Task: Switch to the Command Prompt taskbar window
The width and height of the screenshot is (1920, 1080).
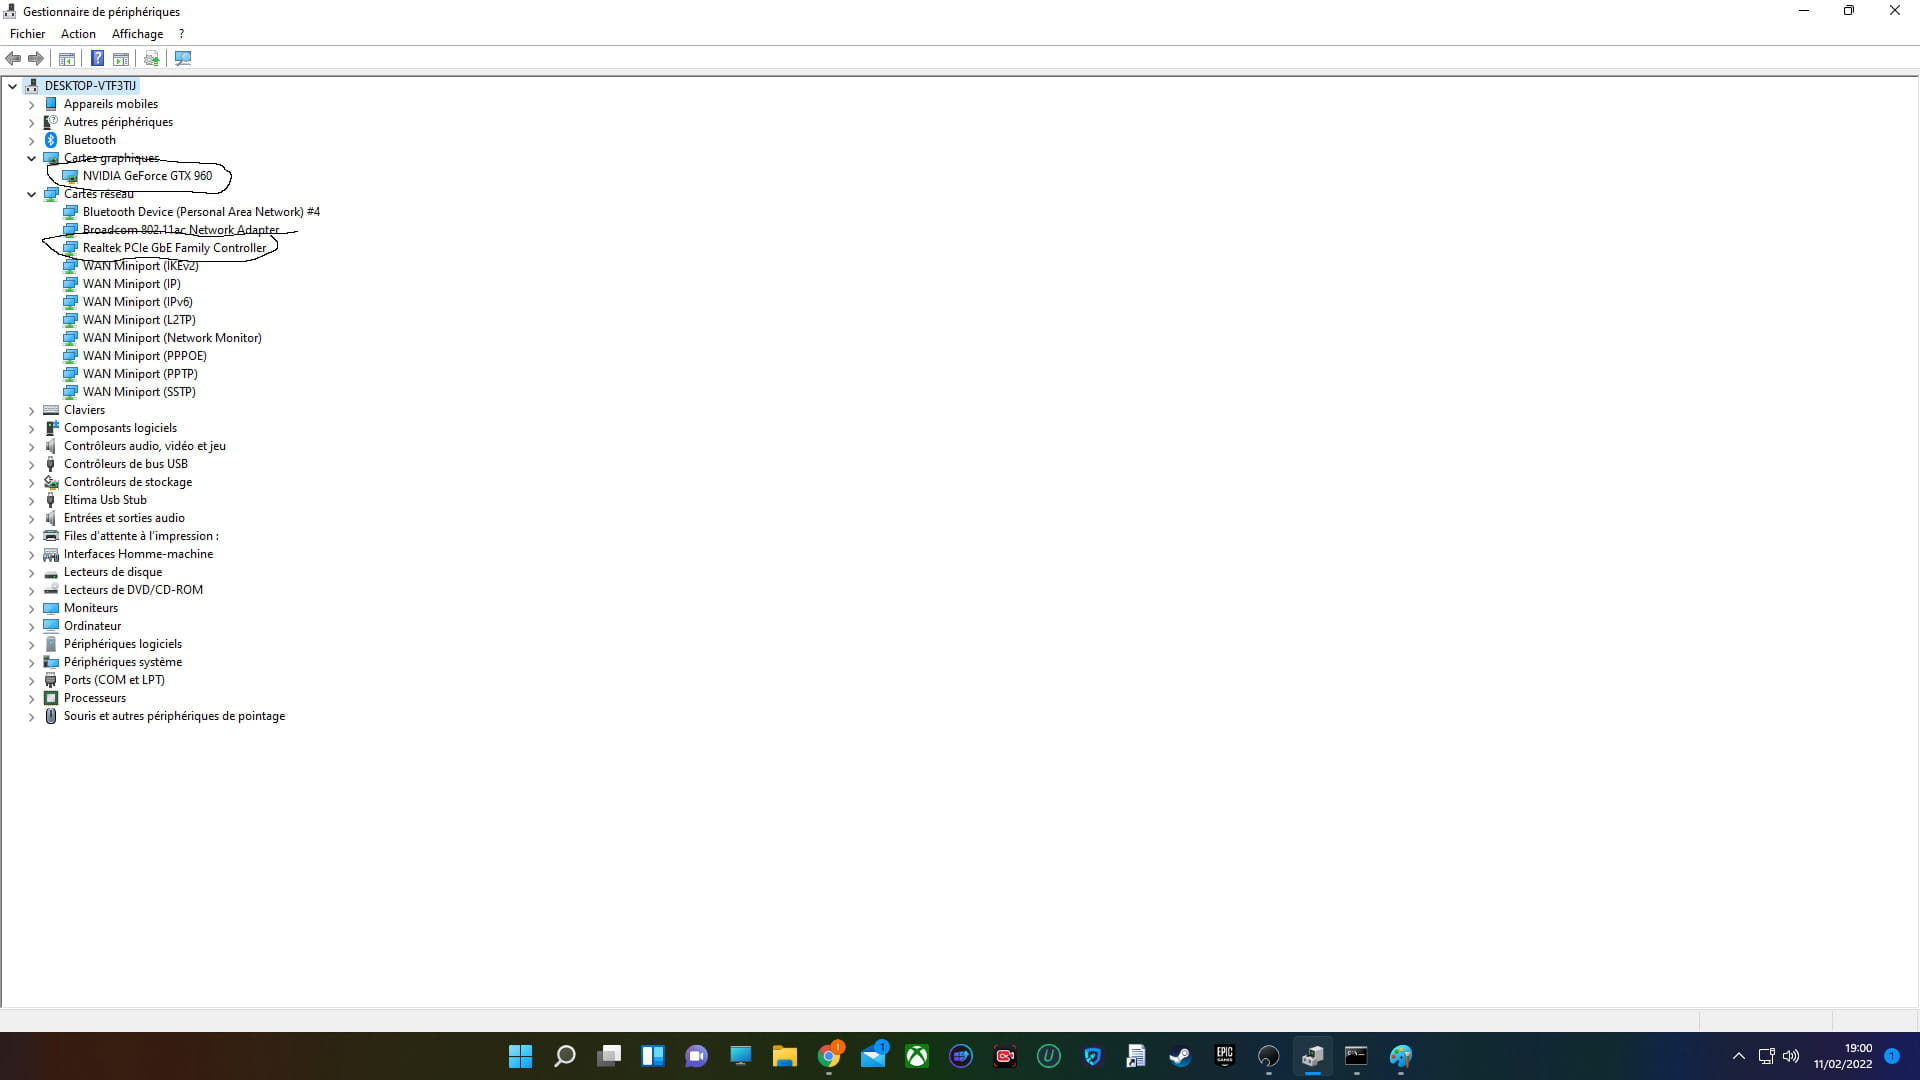Action: [x=1356, y=1056]
